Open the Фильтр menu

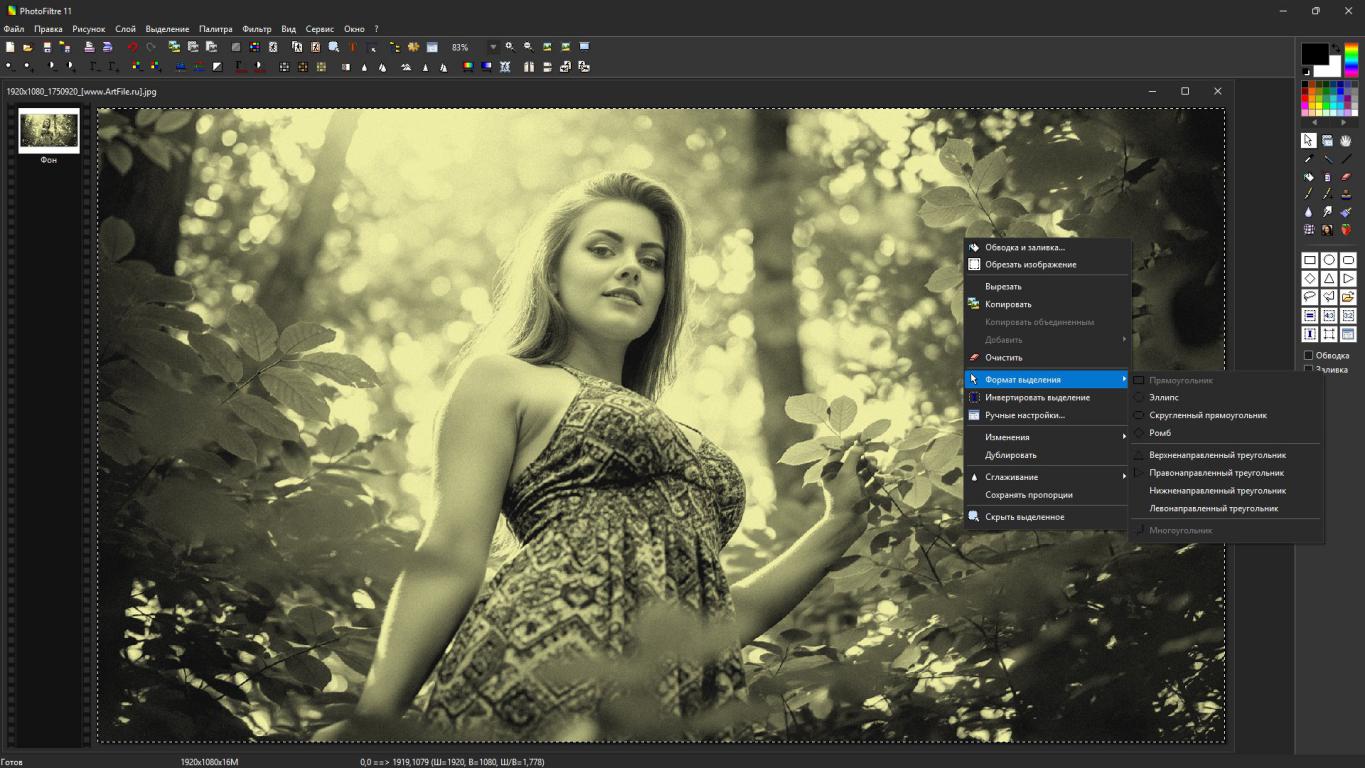point(257,29)
